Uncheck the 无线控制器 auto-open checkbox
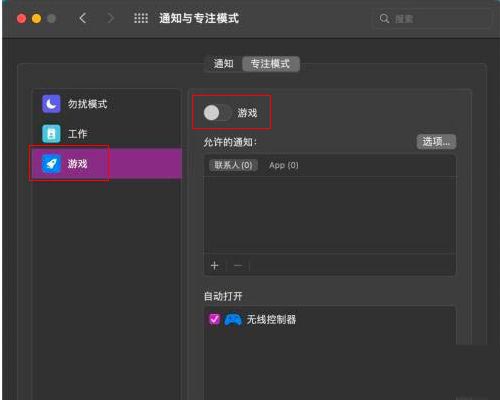Viewport: 500px width, 400px height. (214, 319)
